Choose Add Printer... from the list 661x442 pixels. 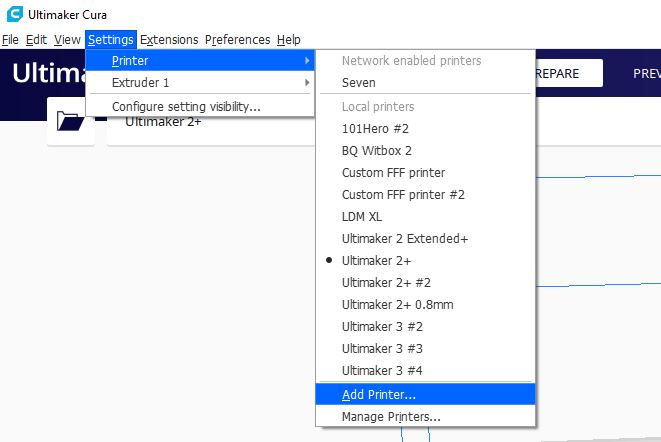pos(379,394)
